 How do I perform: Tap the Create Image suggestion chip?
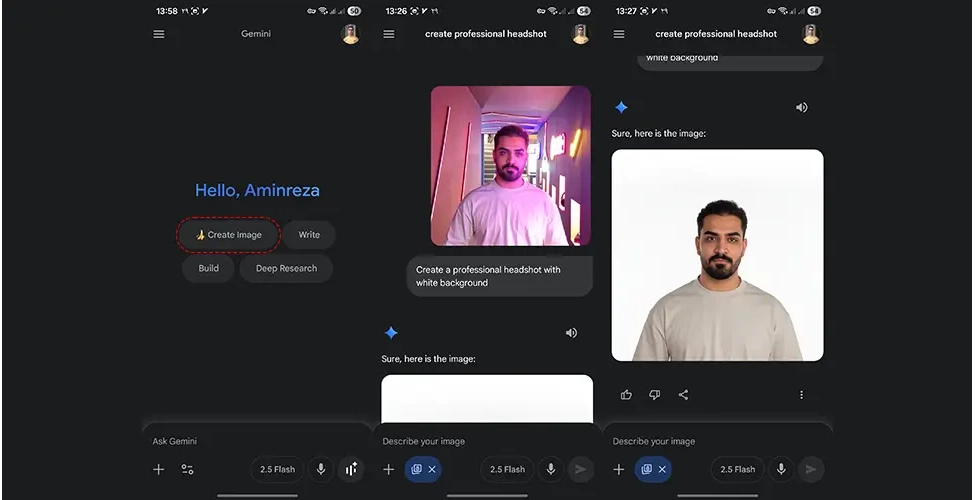coord(229,235)
